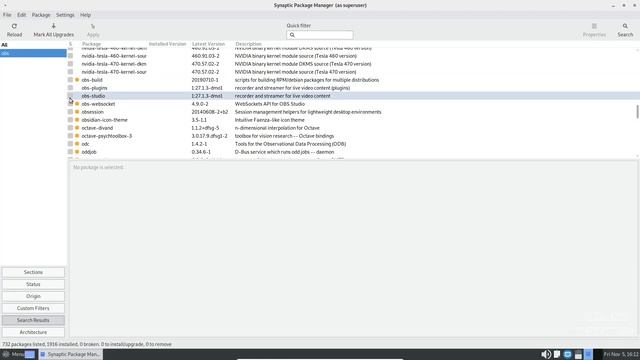The height and width of the screenshot is (360, 640).
Task: Open the File menu
Action: pos(7,15)
